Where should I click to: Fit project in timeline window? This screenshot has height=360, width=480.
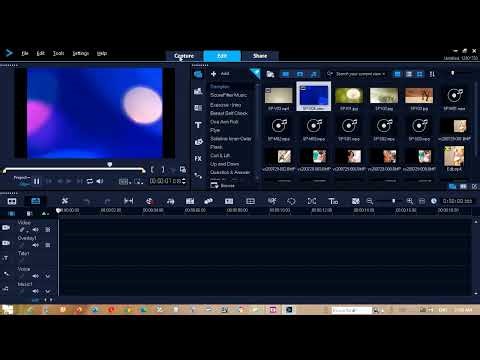[422, 201]
